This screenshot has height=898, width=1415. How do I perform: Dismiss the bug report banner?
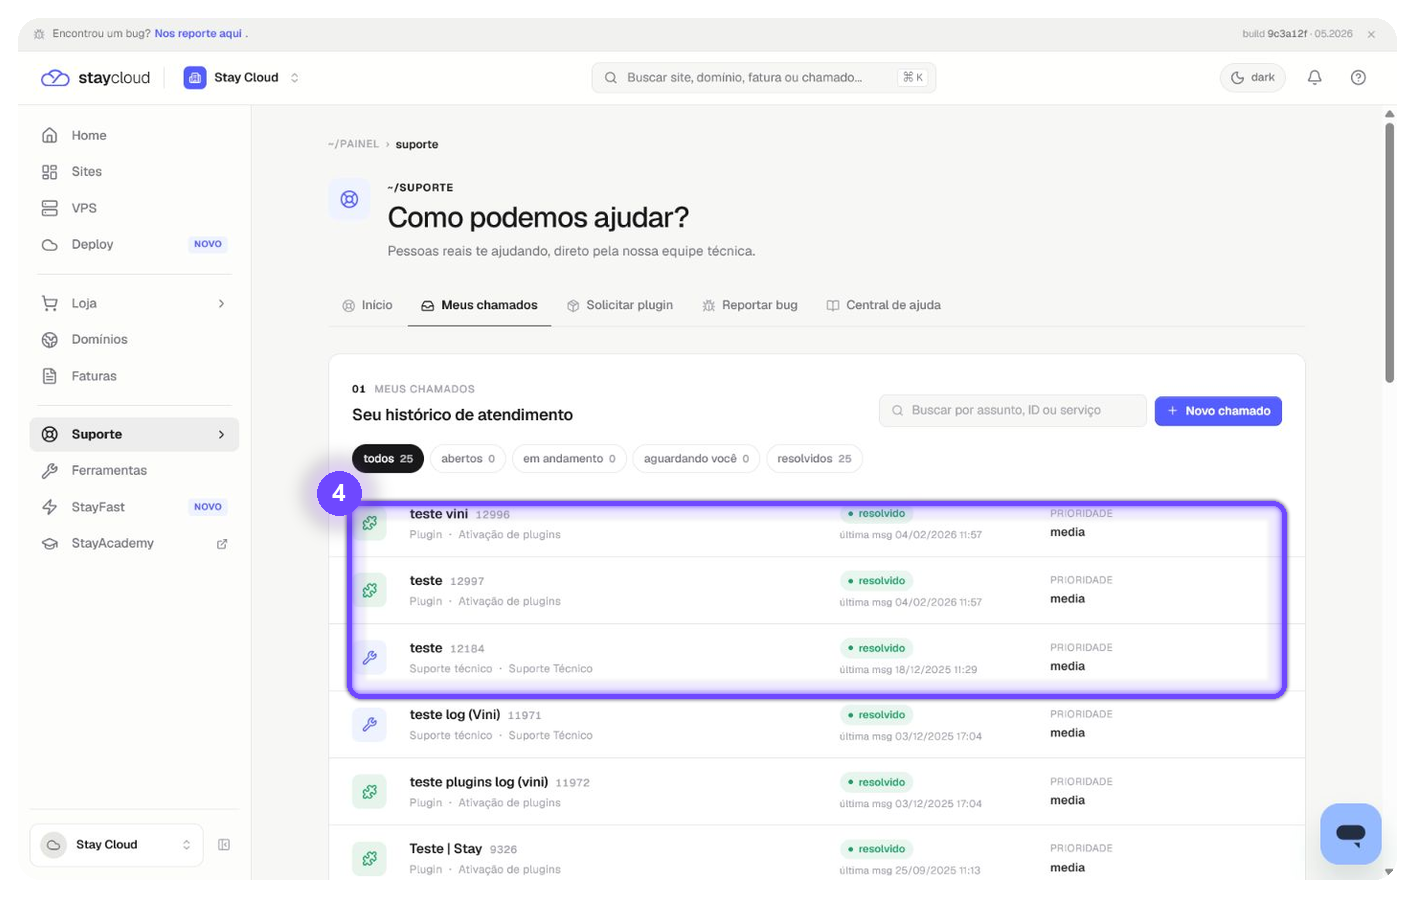(x=1371, y=34)
